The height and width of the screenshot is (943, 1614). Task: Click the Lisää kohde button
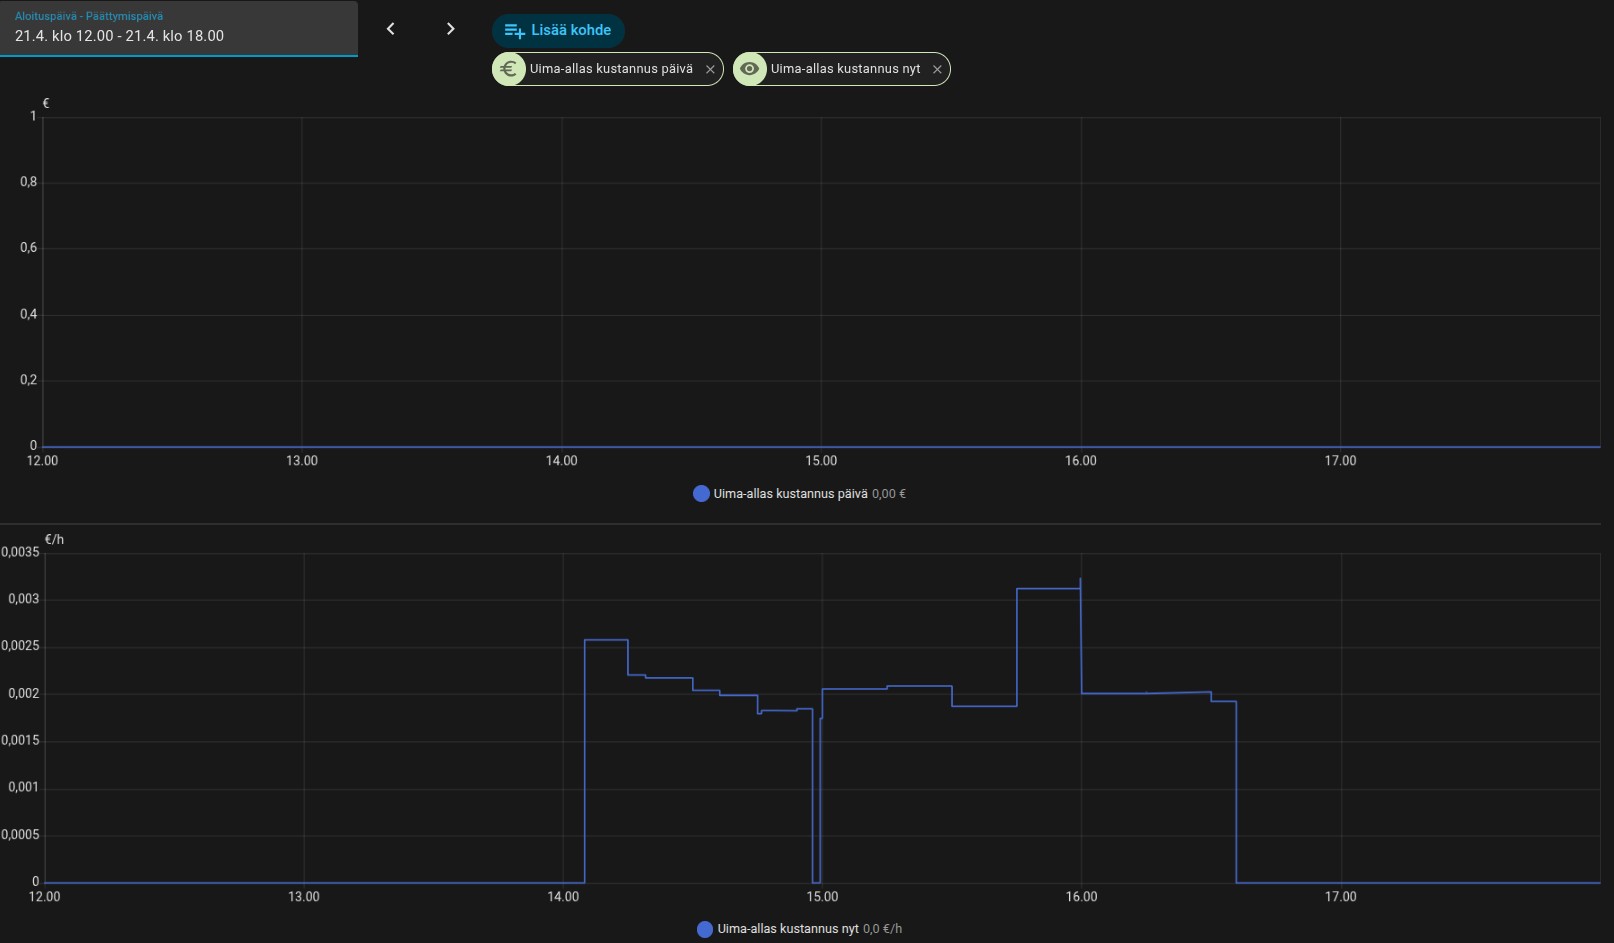558,30
